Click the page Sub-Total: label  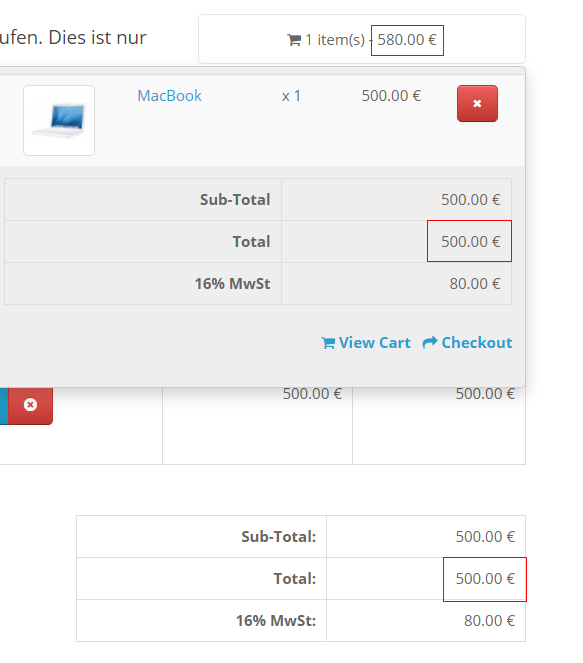click(x=279, y=537)
